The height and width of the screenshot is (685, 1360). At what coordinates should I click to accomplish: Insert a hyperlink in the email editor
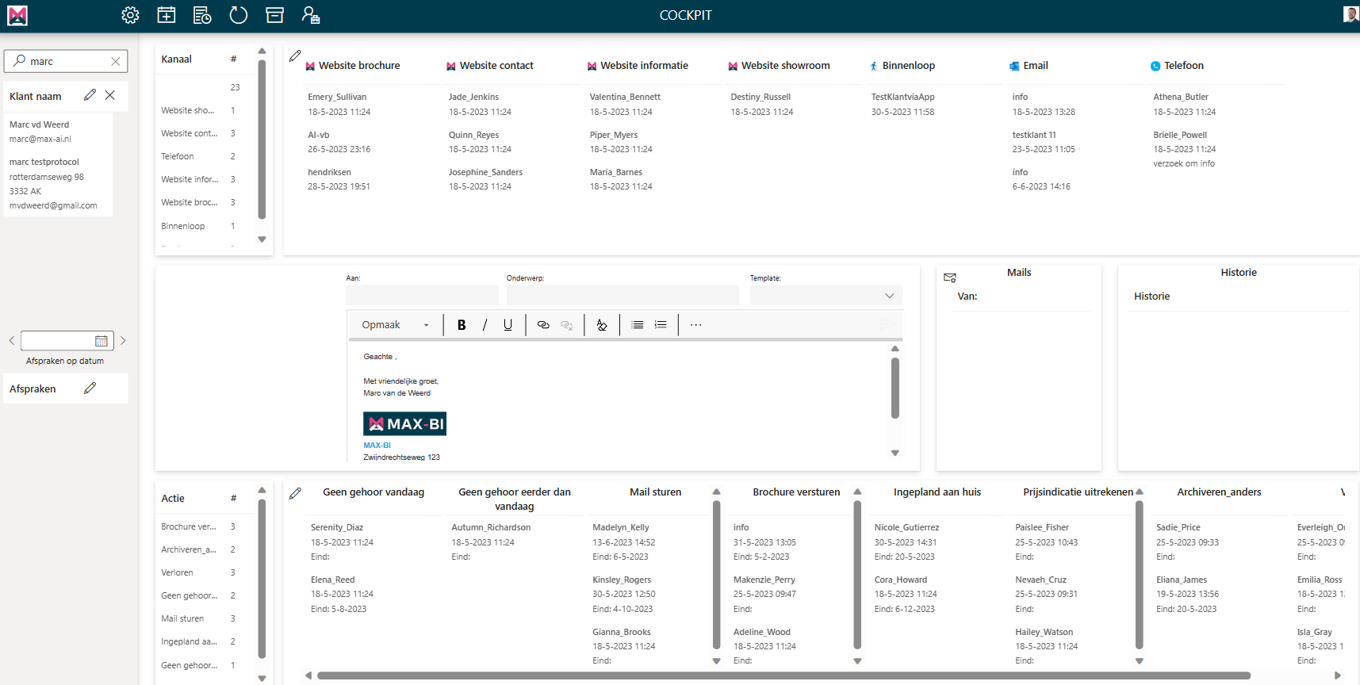point(543,325)
